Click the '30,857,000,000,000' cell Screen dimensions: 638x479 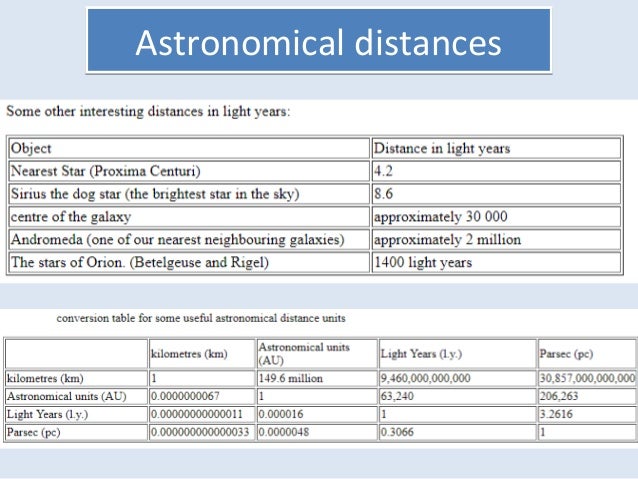click(x=587, y=378)
